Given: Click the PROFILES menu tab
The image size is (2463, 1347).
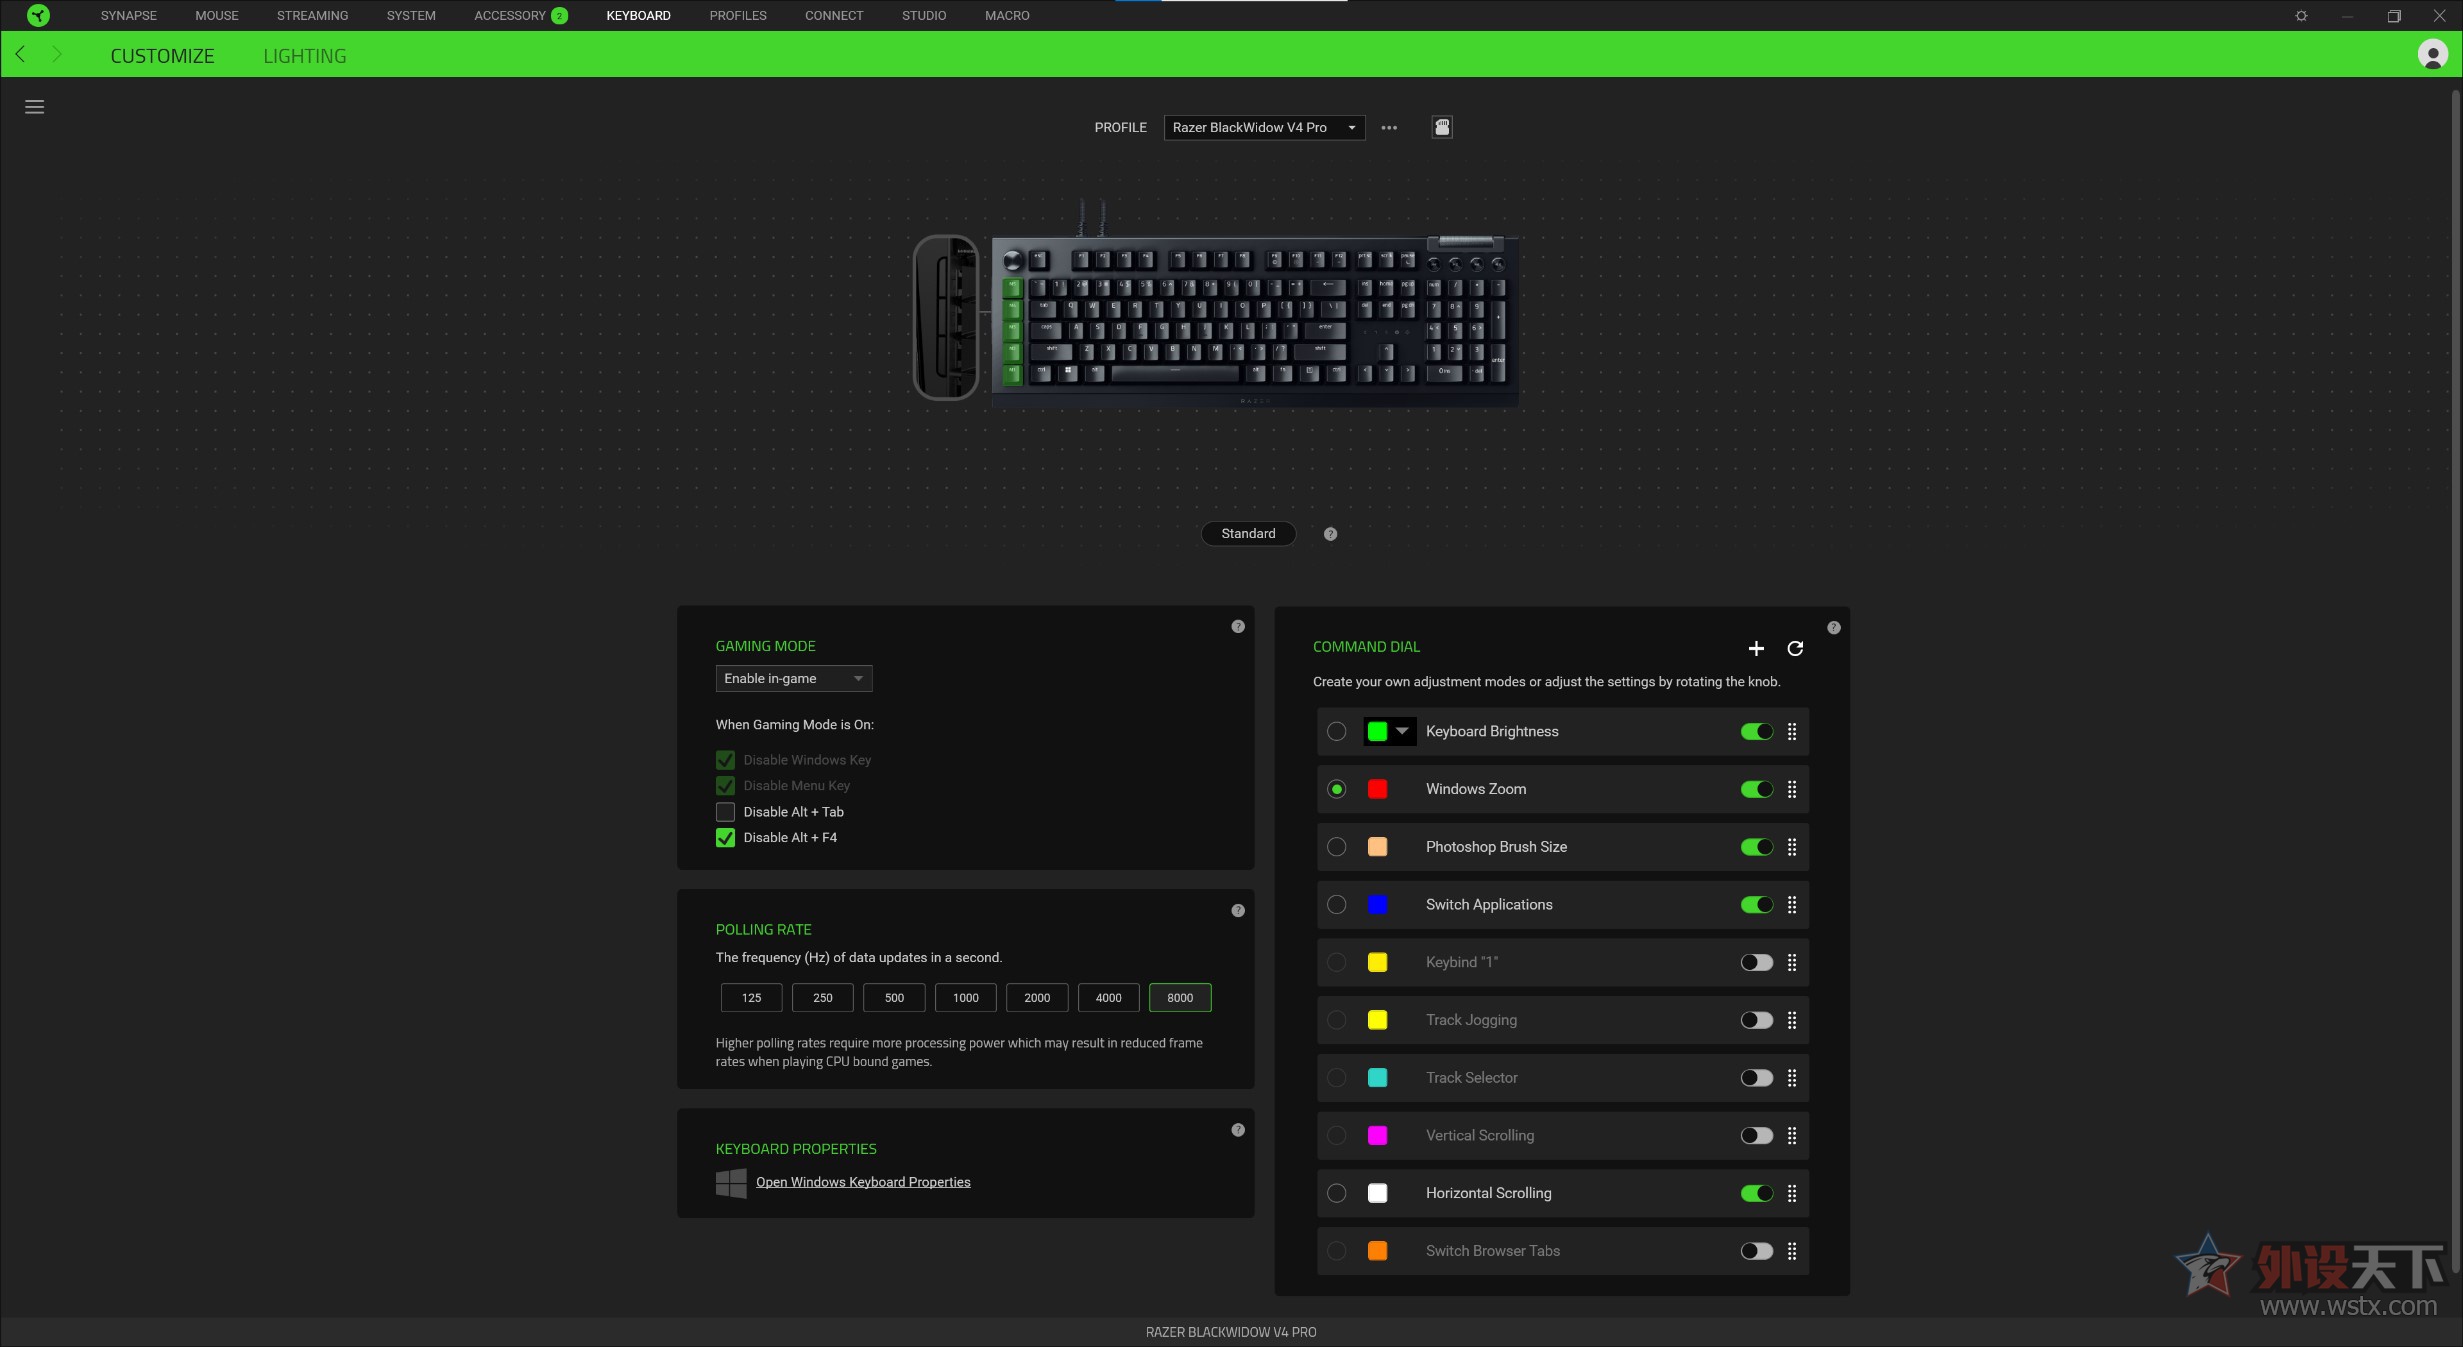Looking at the screenshot, I should [x=738, y=15].
